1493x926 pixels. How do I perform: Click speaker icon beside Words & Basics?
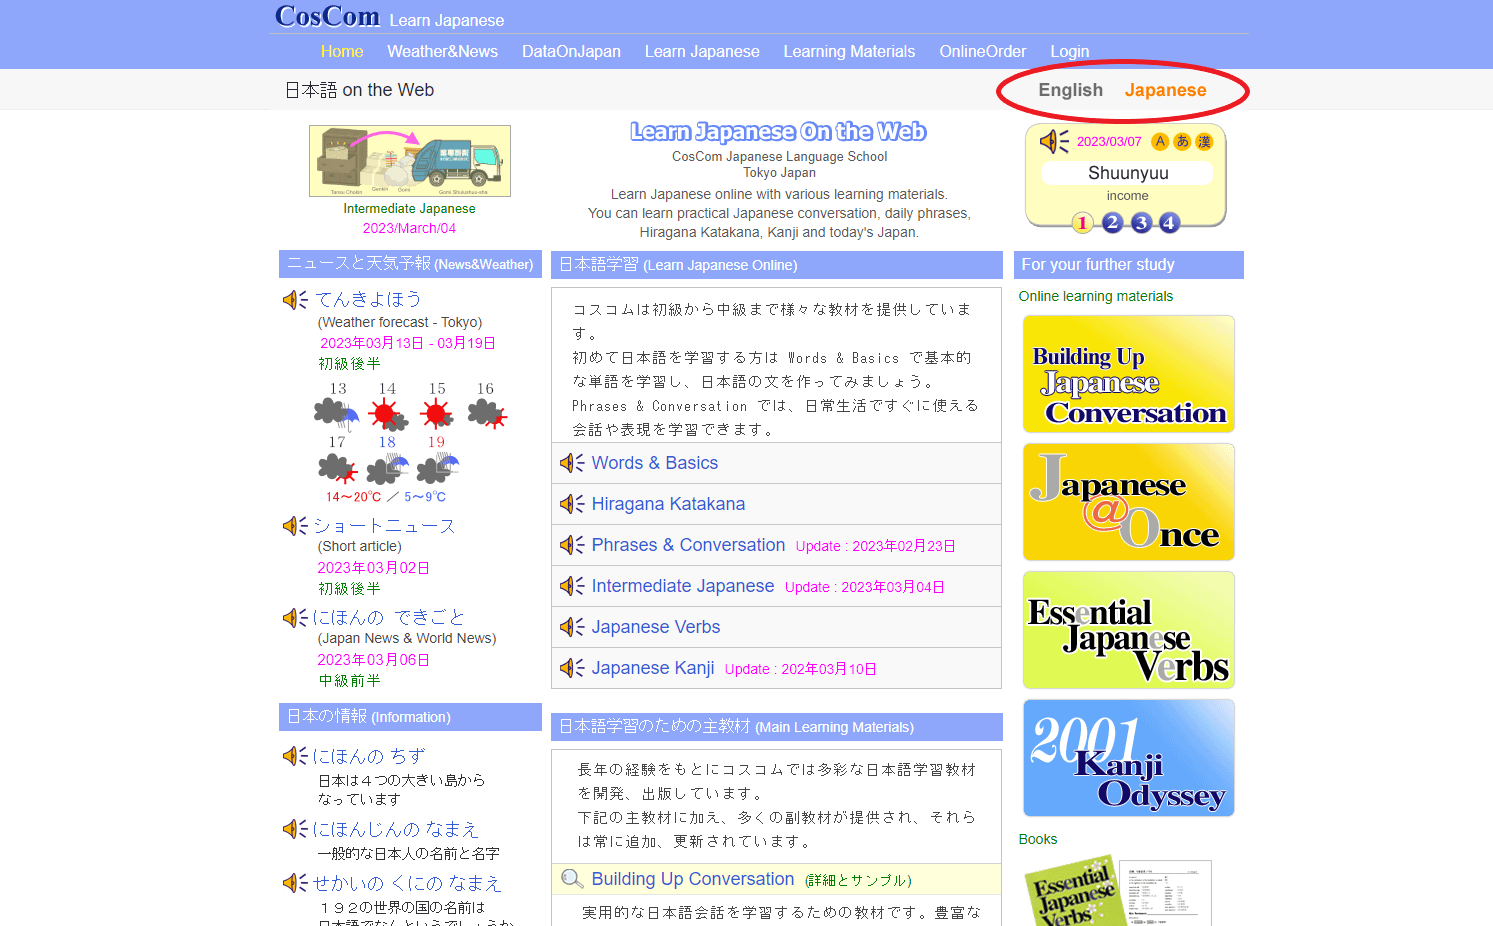click(x=572, y=463)
